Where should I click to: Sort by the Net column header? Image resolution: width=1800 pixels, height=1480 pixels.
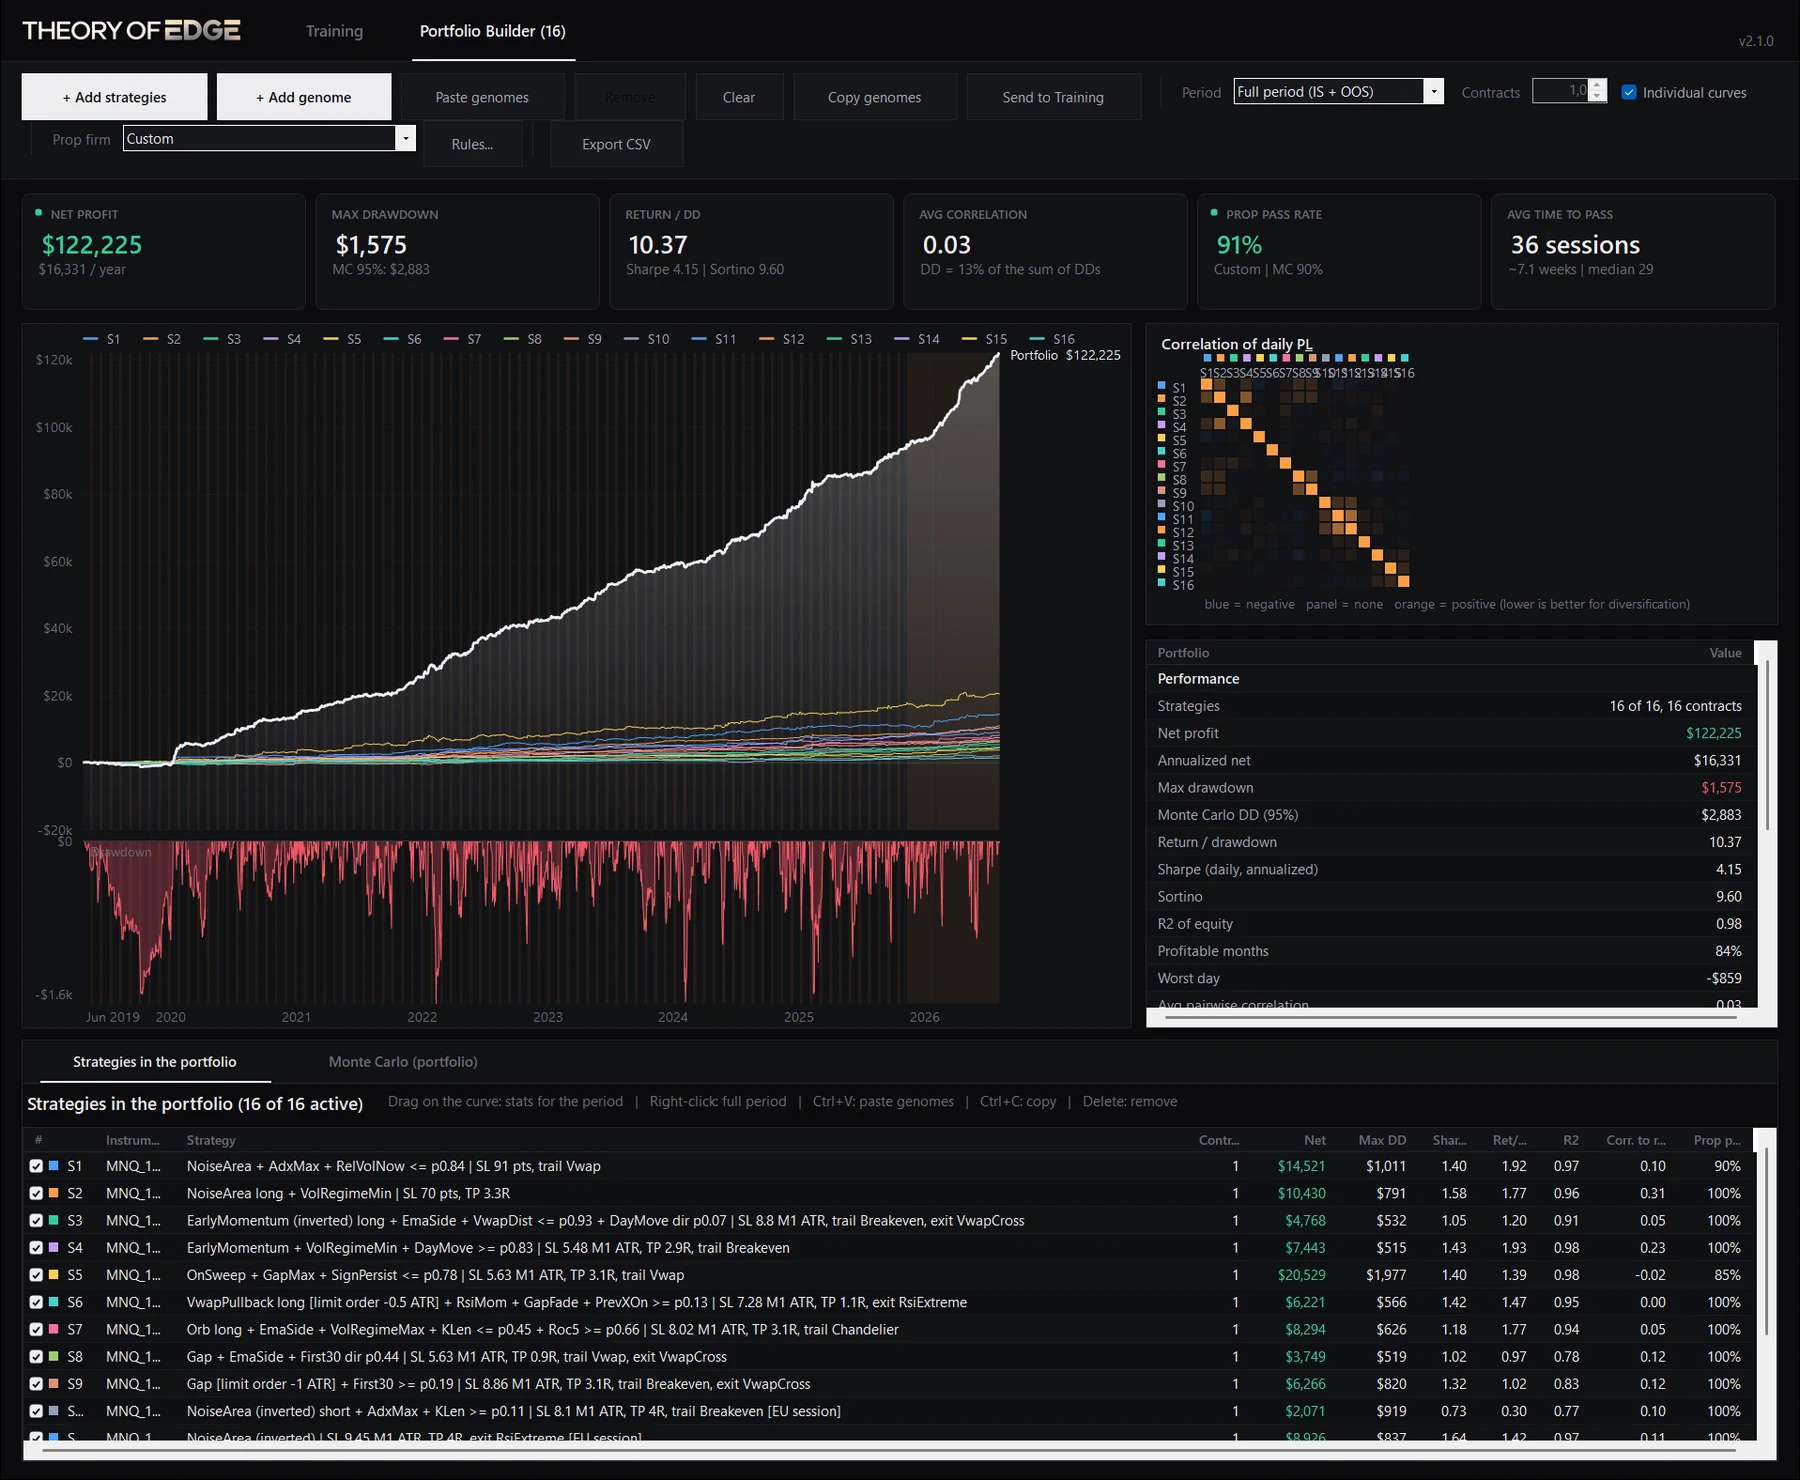click(1314, 1140)
